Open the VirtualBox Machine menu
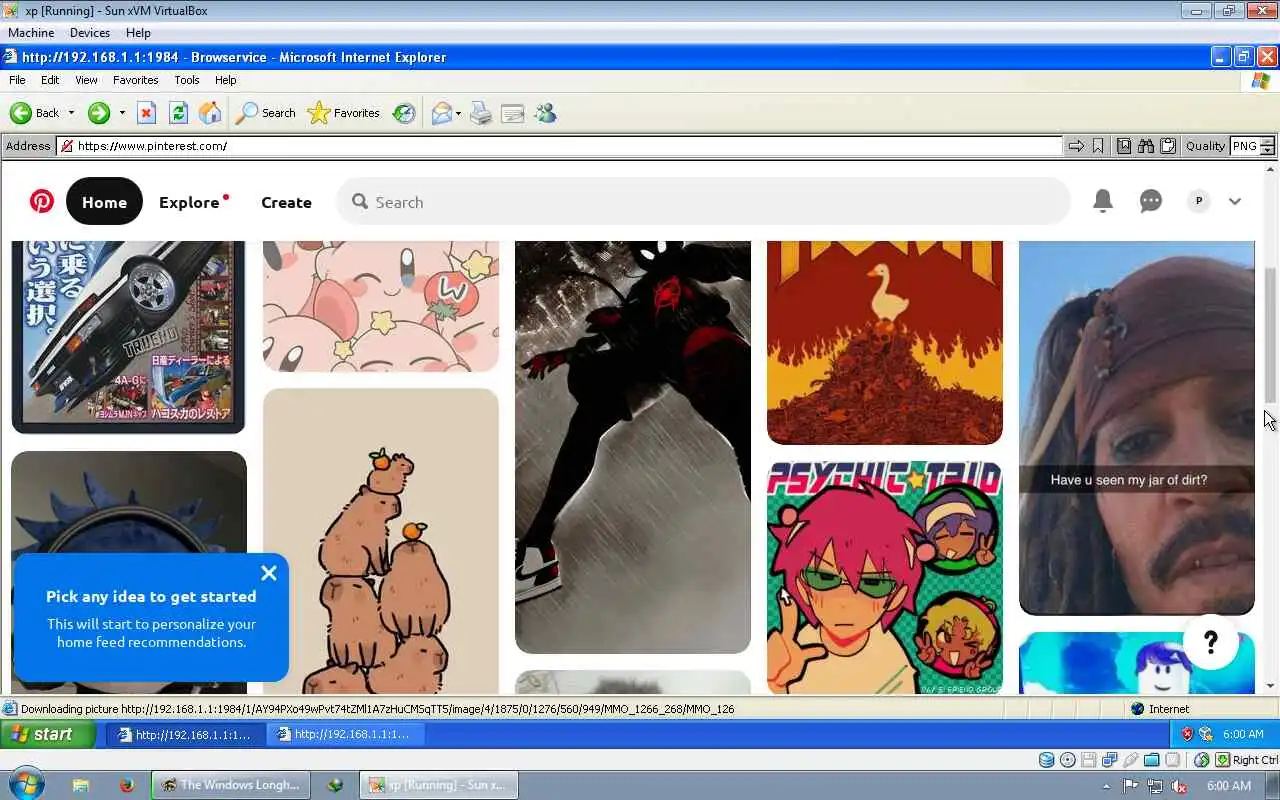The image size is (1280, 800). [x=31, y=33]
